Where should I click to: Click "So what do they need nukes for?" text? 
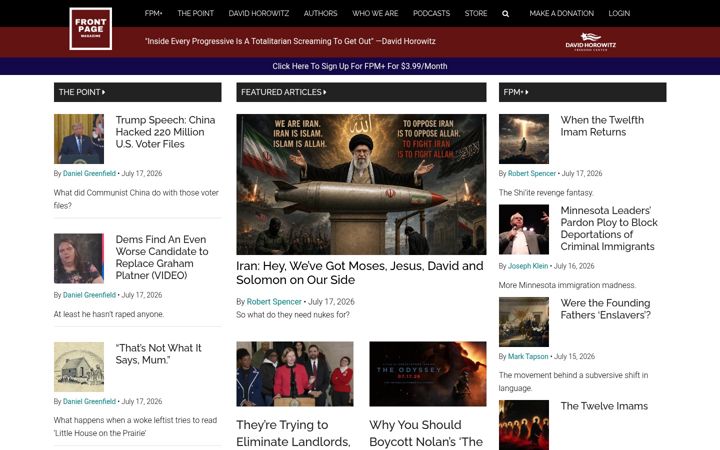293,315
